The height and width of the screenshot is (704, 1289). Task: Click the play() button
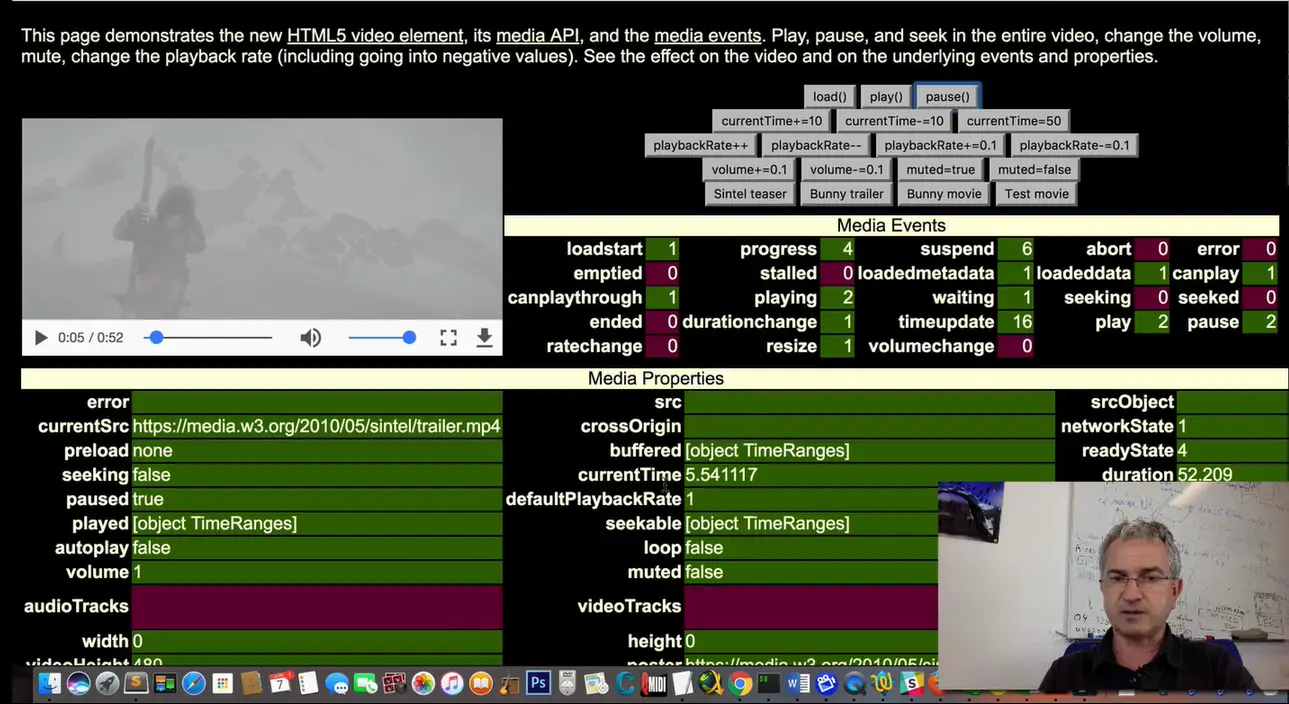point(886,97)
